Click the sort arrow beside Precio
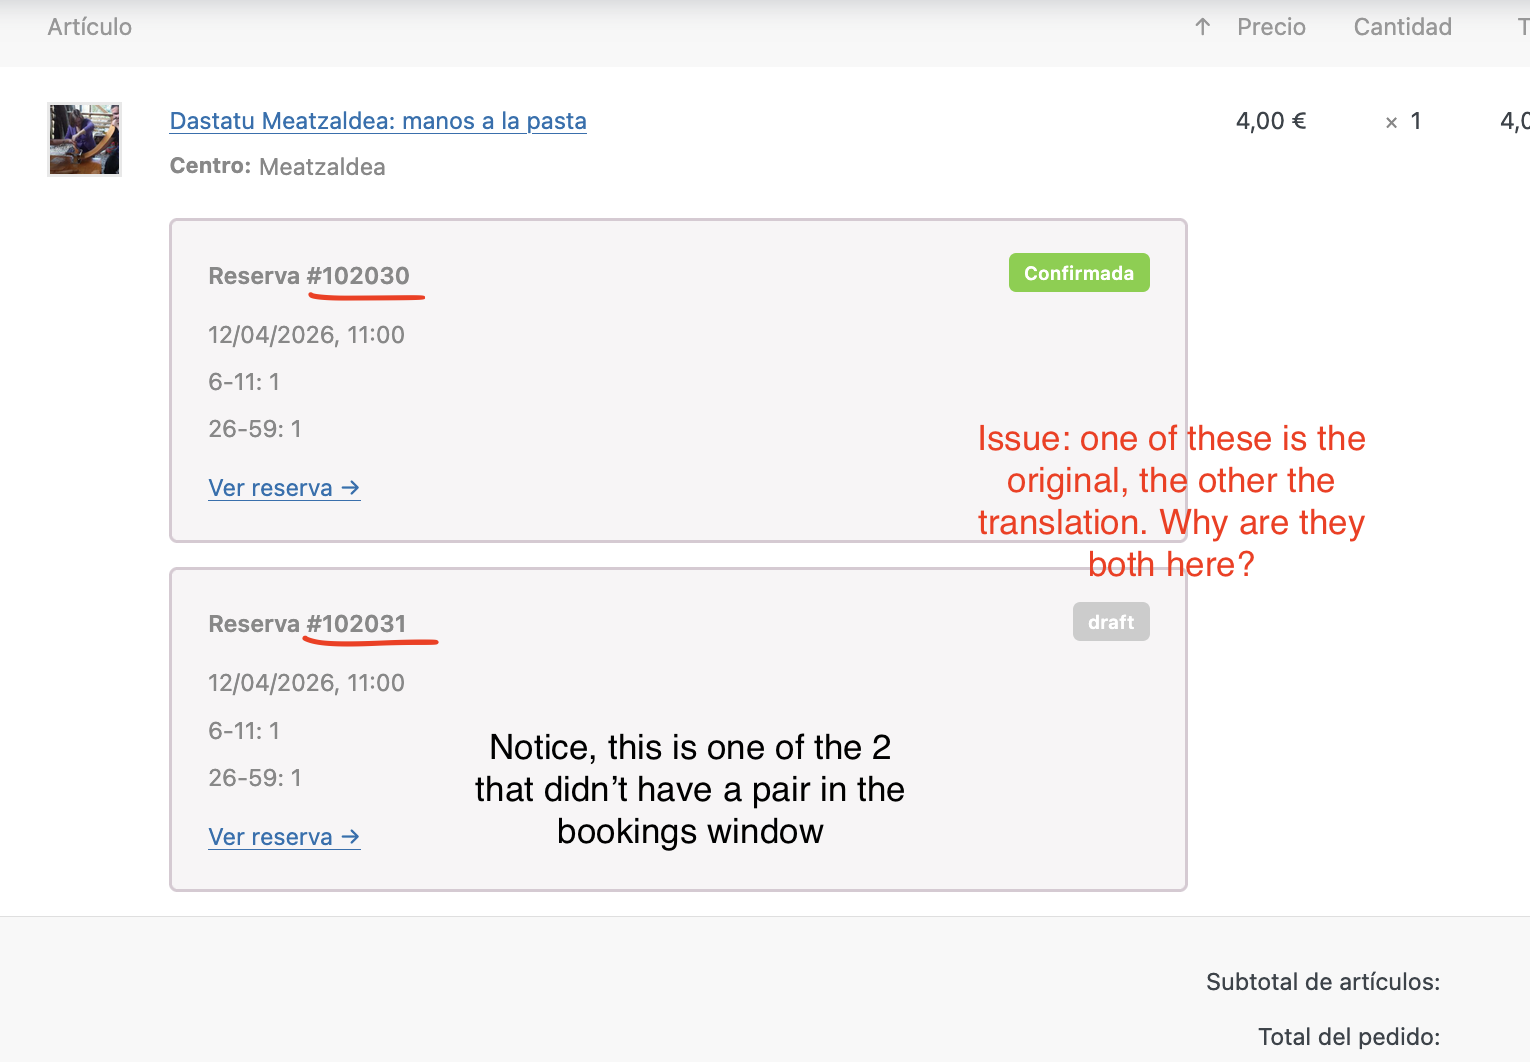This screenshot has width=1530, height=1062. (1202, 27)
